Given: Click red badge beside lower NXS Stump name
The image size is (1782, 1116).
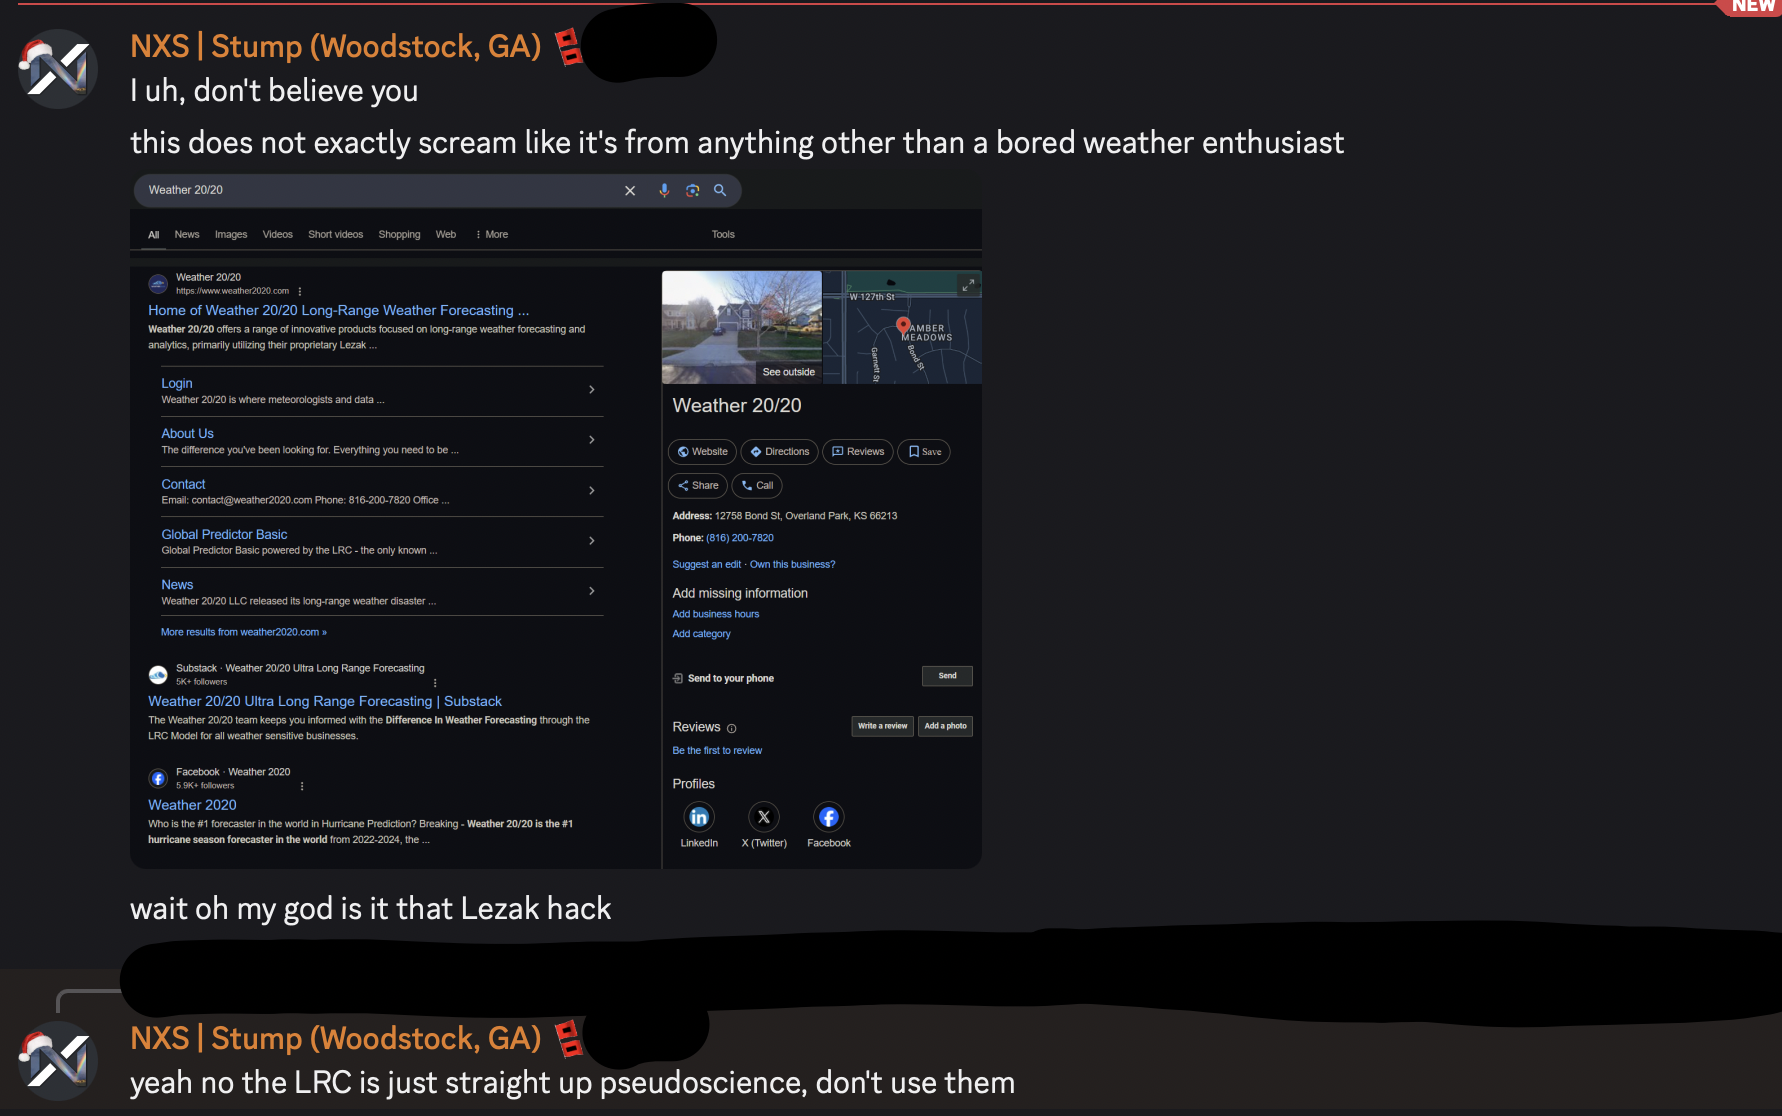Looking at the screenshot, I should pyautogui.click(x=569, y=1038).
